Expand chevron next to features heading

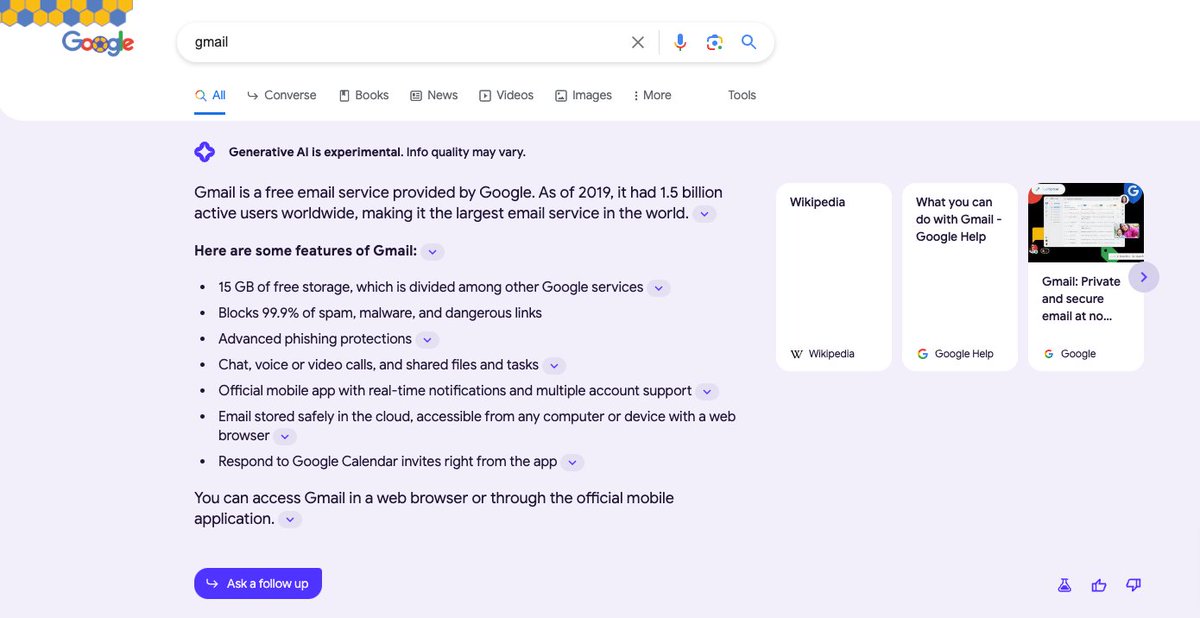point(433,252)
